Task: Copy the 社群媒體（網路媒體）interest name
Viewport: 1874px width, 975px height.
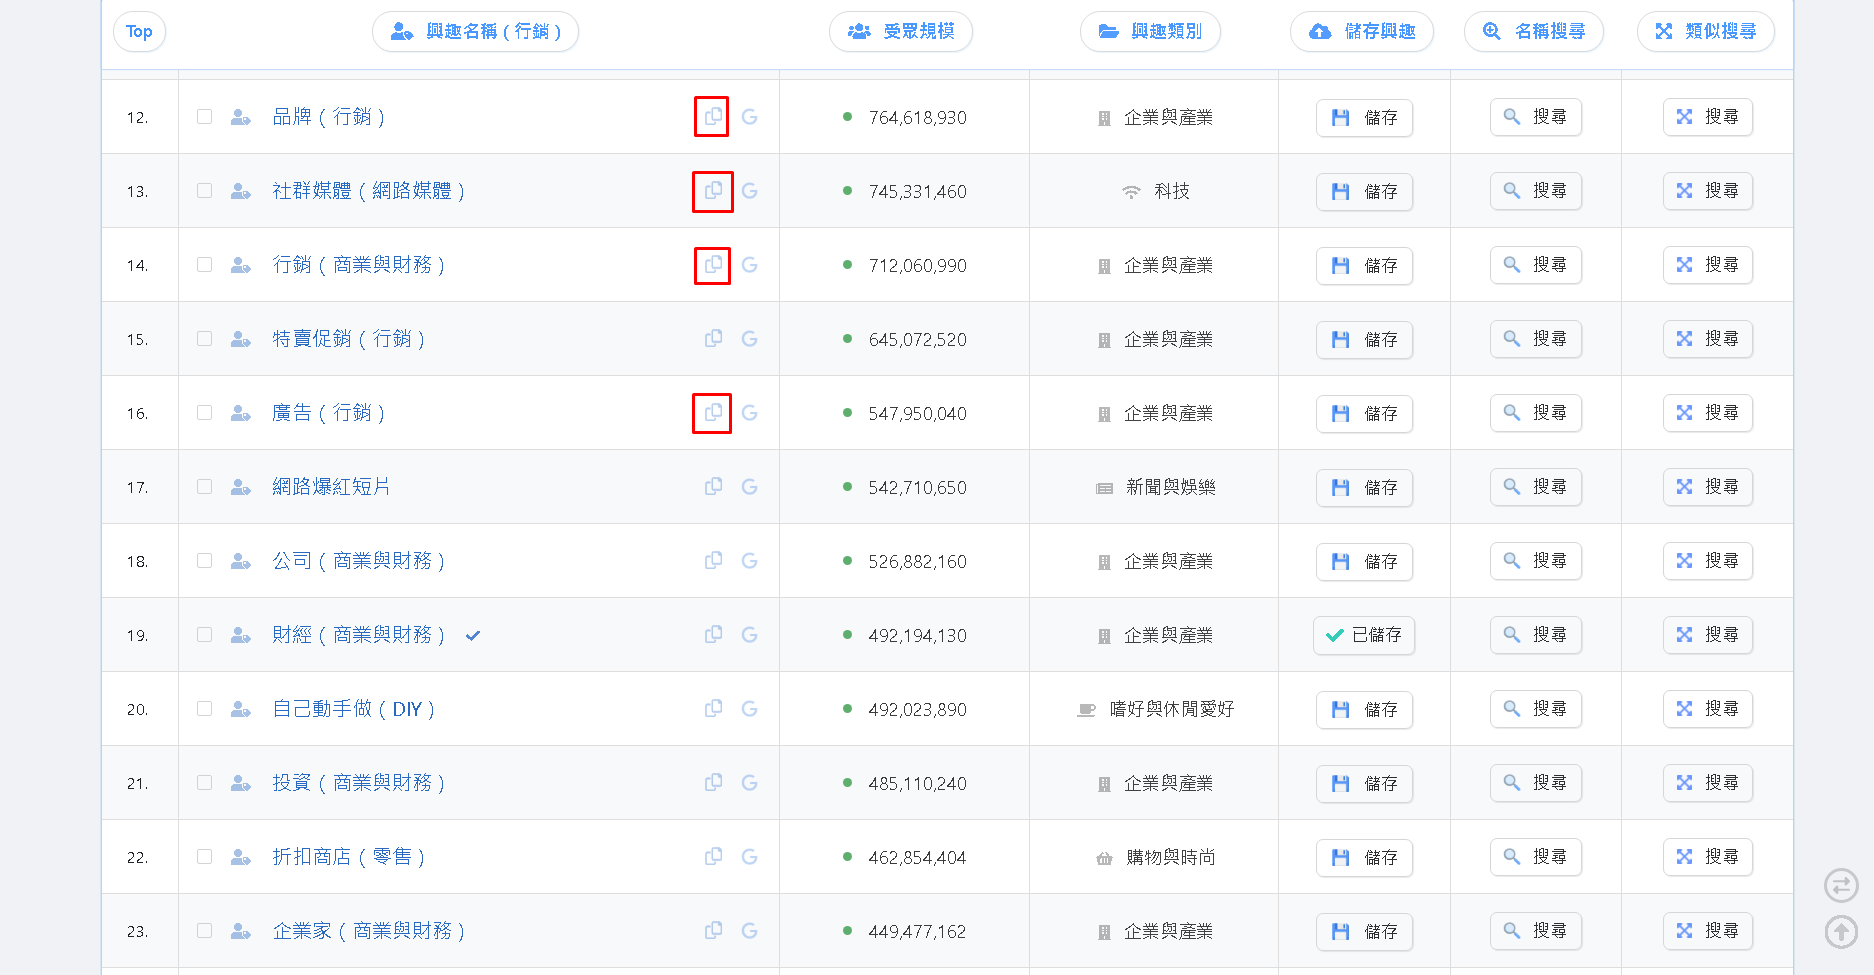Action: 713,191
